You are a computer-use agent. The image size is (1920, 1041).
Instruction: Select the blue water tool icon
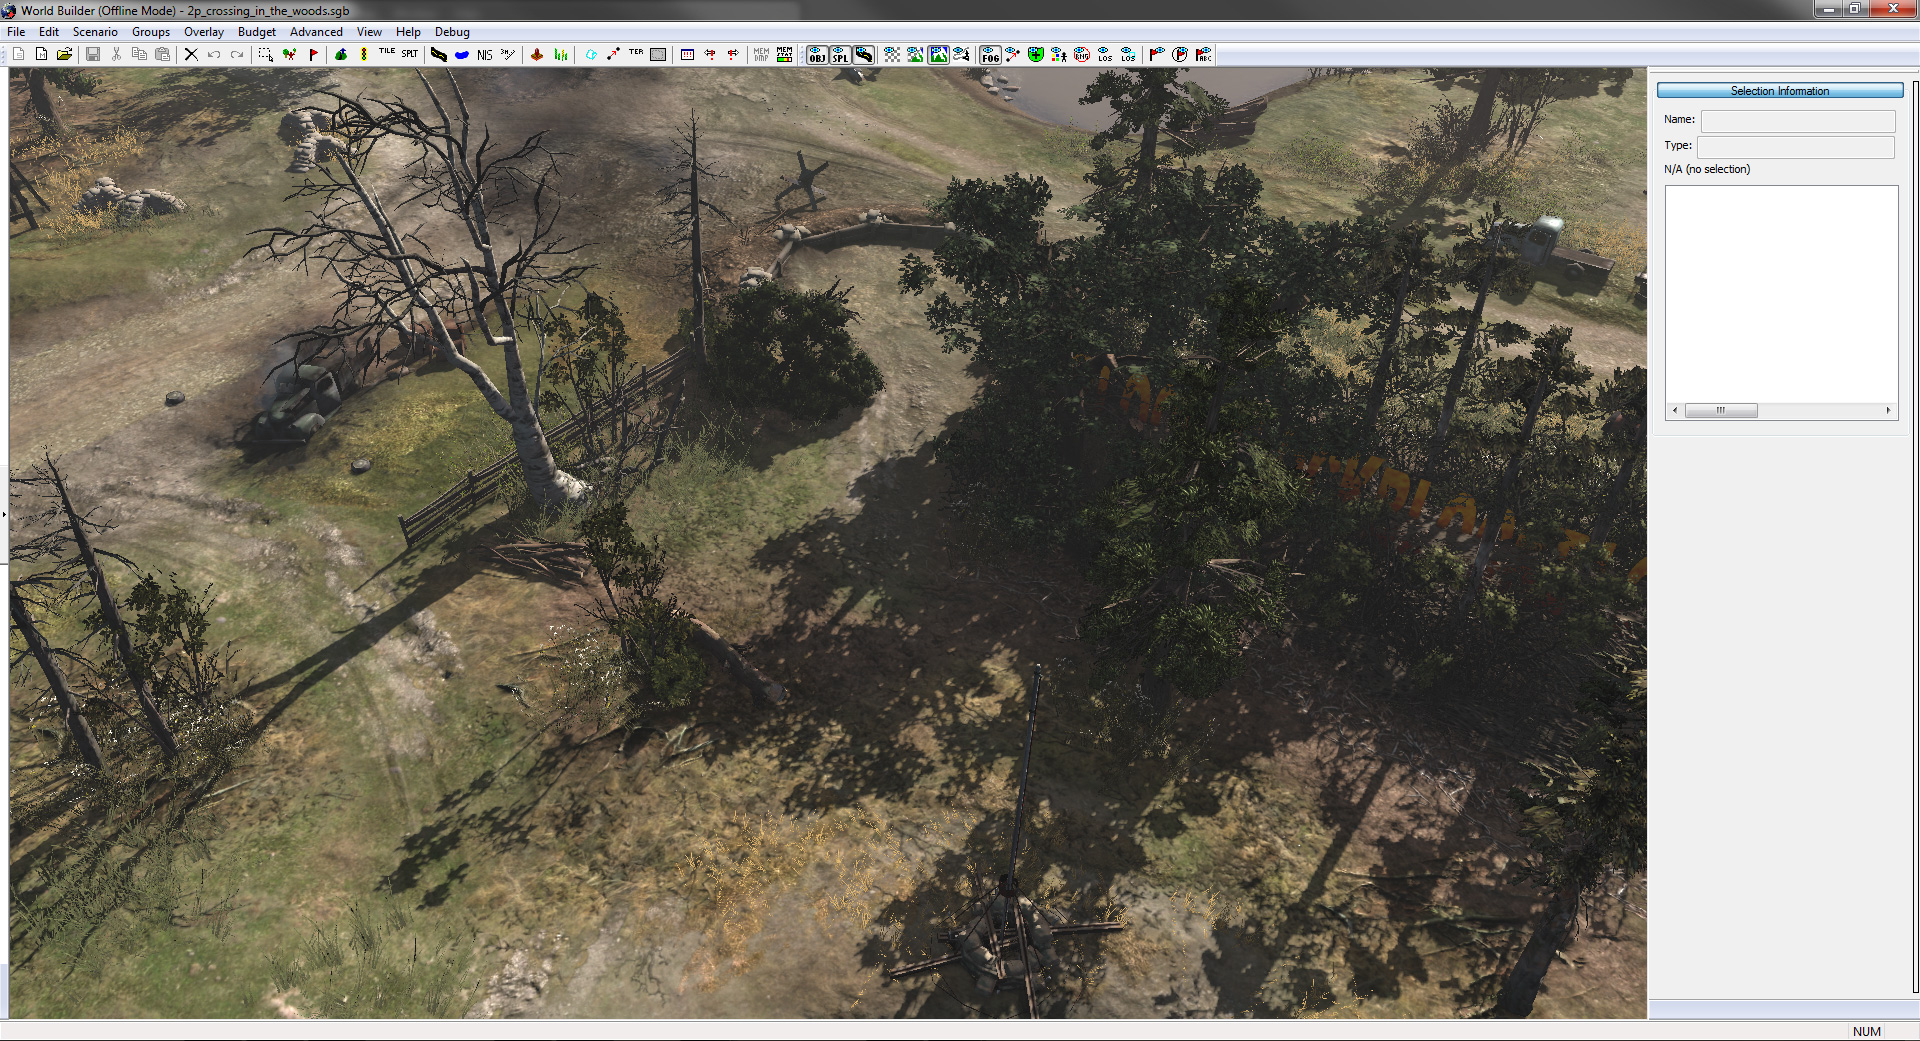click(462, 55)
